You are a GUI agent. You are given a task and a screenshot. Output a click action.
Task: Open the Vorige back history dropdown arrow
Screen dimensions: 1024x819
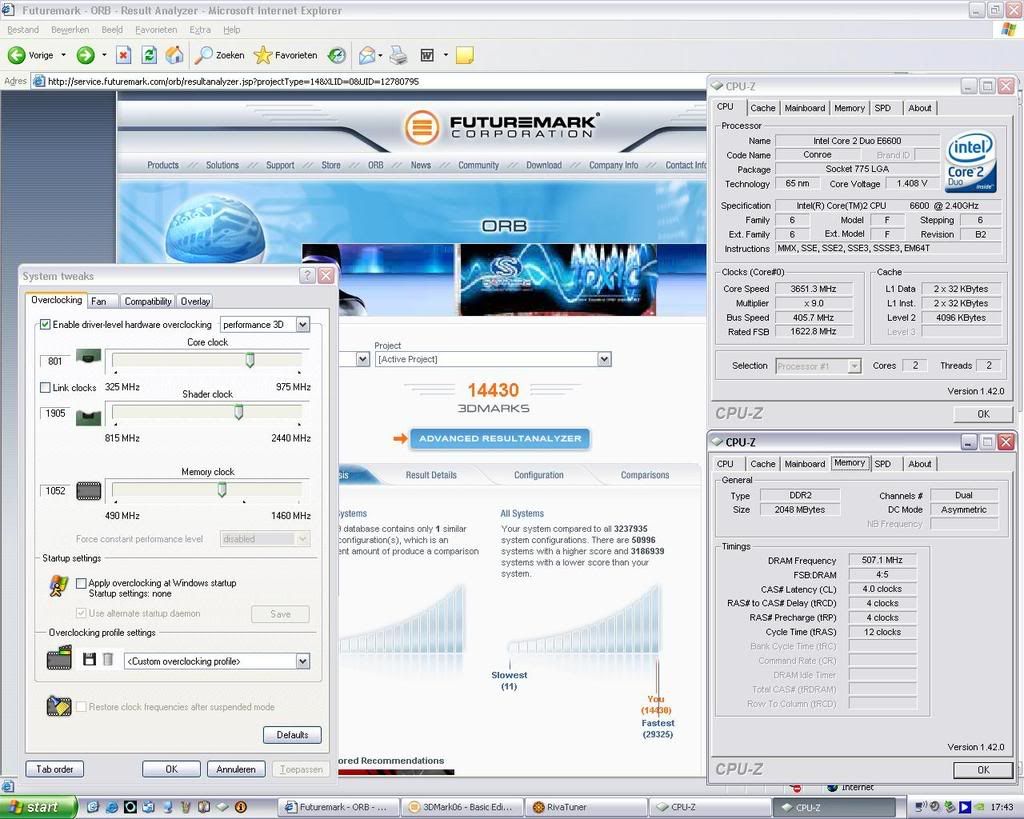pyautogui.click(x=63, y=56)
